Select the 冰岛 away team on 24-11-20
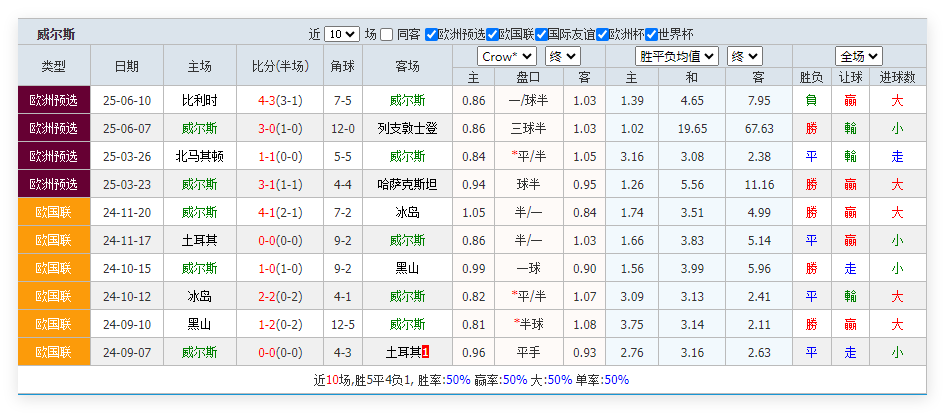The width and height of the screenshot is (946, 413). [x=407, y=212]
